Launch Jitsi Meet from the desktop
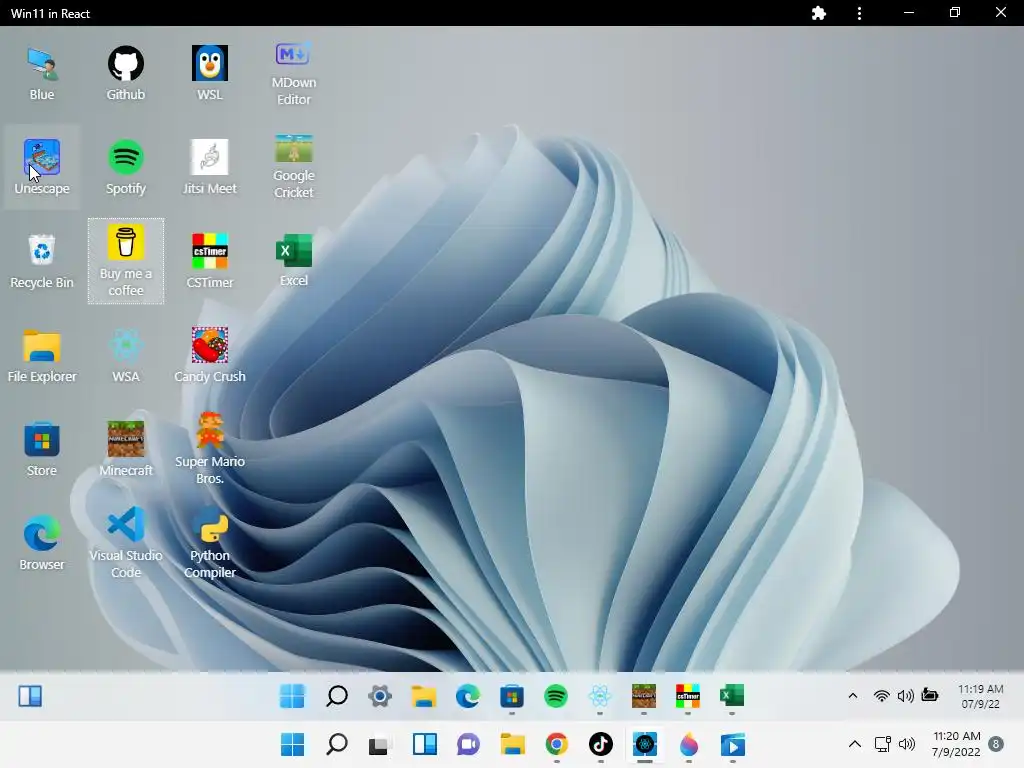Viewport: 1024px width, 768px height. point(210,167)
